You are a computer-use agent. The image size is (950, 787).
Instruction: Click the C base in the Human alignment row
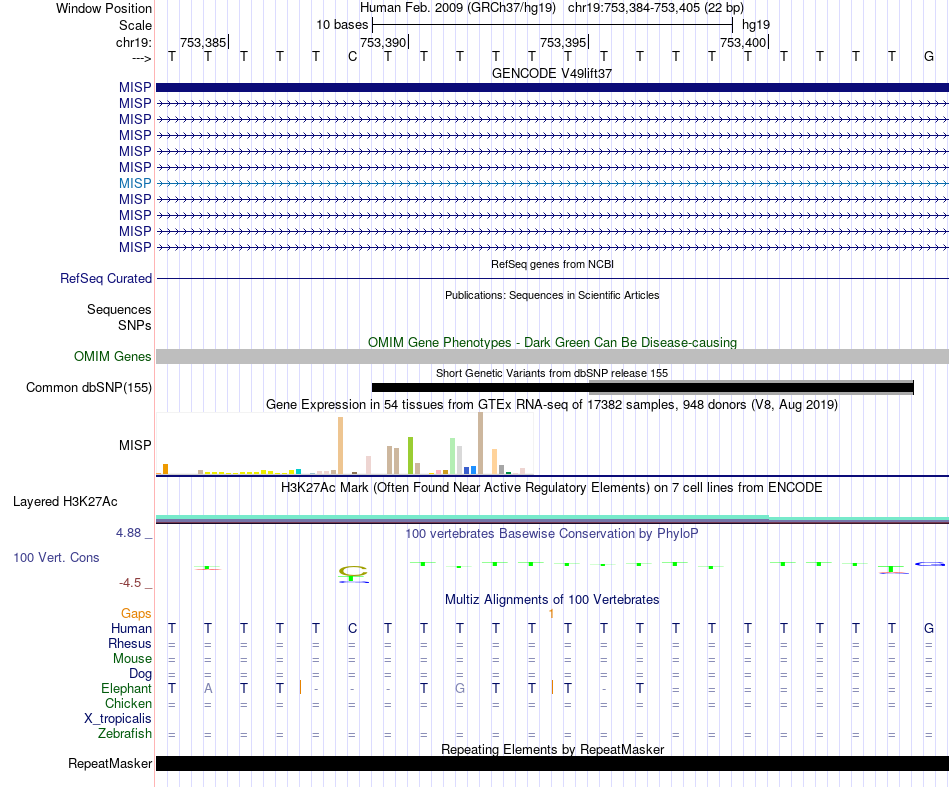353,629
